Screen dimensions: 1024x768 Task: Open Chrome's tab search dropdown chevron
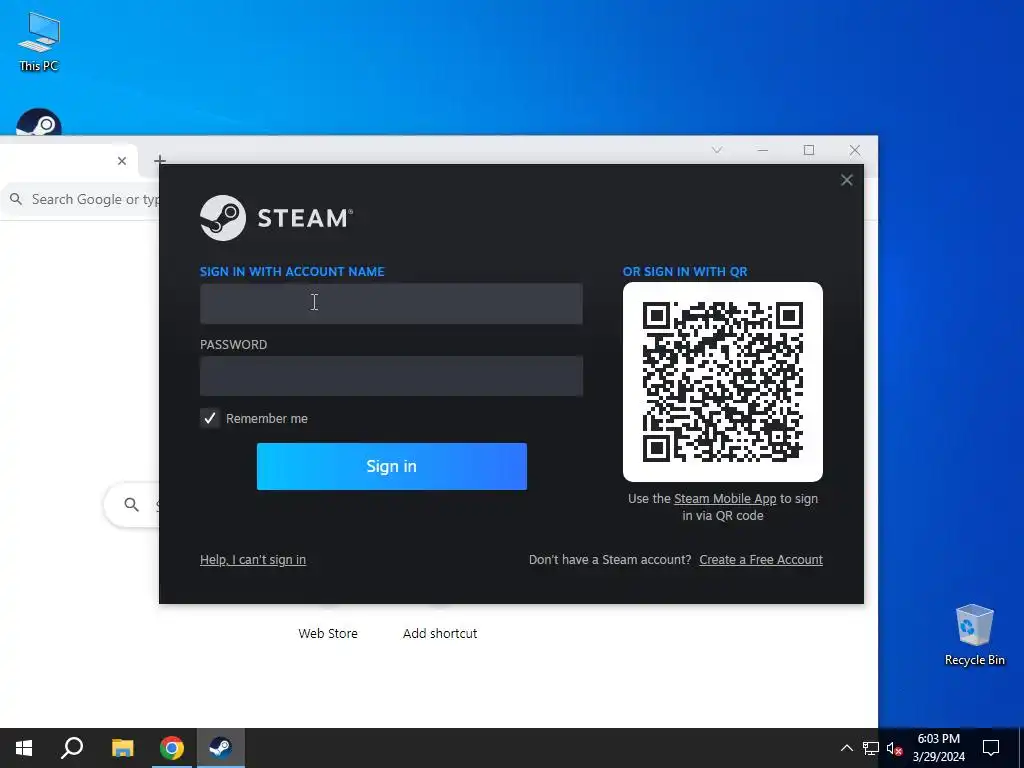point(717,150)
